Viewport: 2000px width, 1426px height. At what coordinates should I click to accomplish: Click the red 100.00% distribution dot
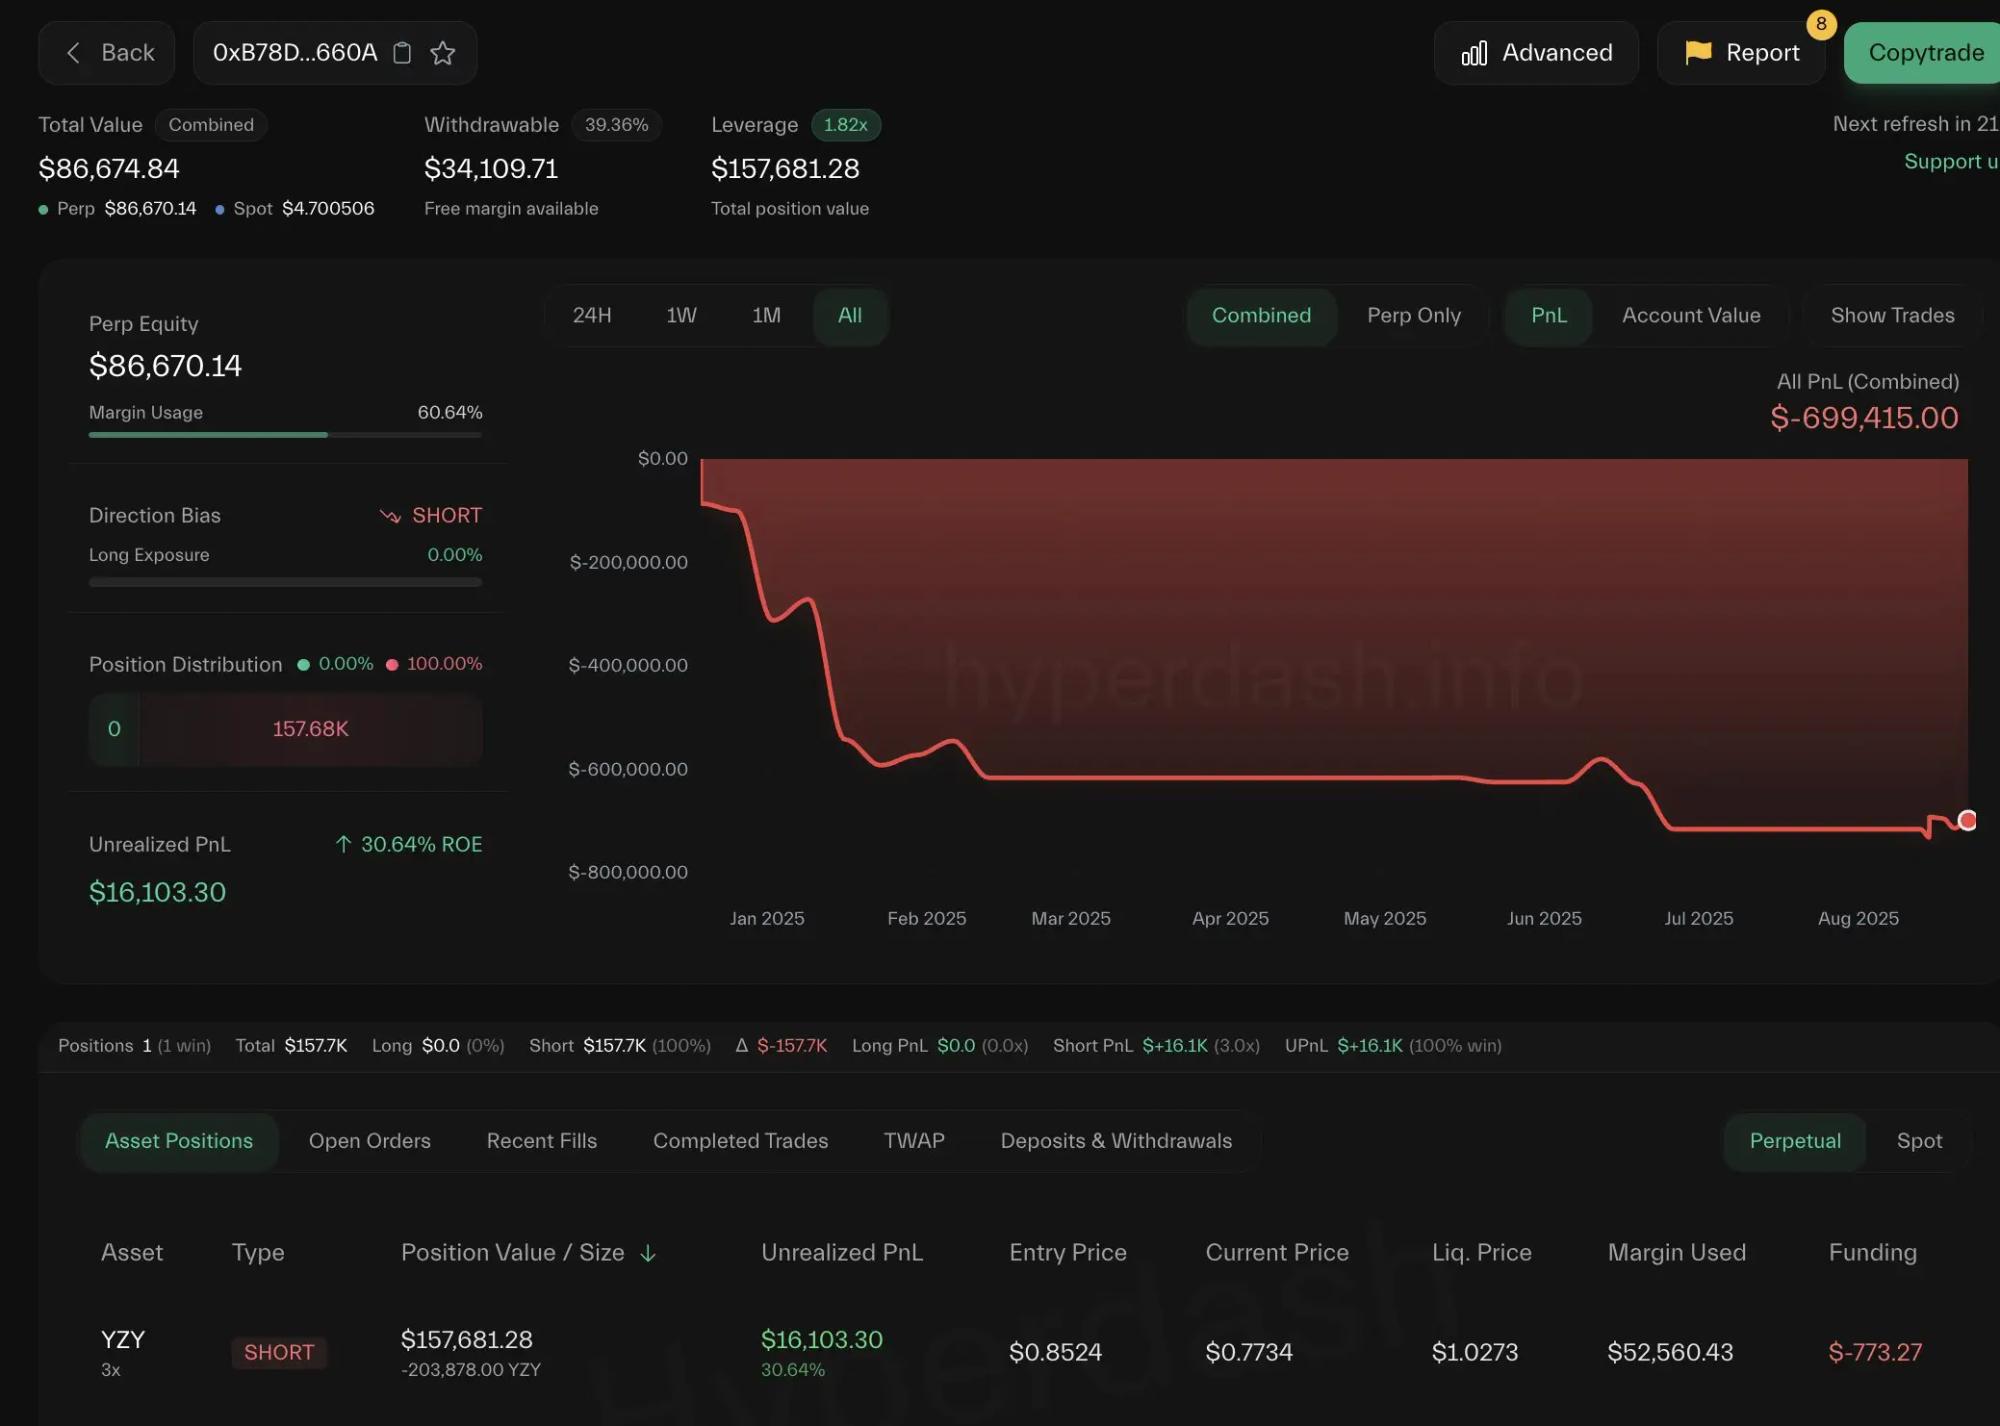392,665
